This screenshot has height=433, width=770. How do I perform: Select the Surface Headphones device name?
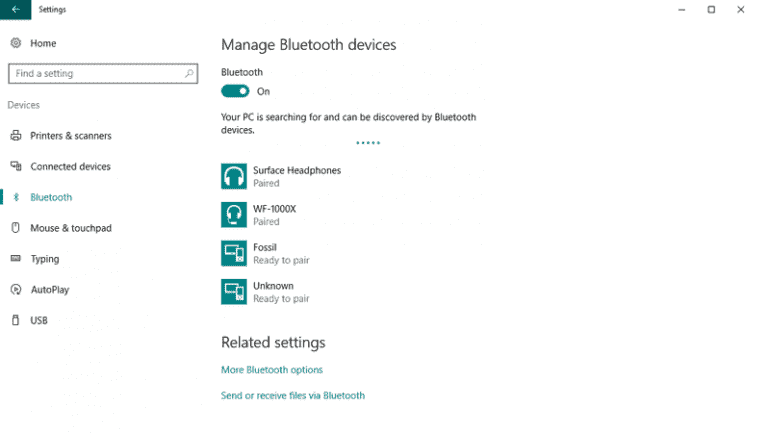coord(297,170)
